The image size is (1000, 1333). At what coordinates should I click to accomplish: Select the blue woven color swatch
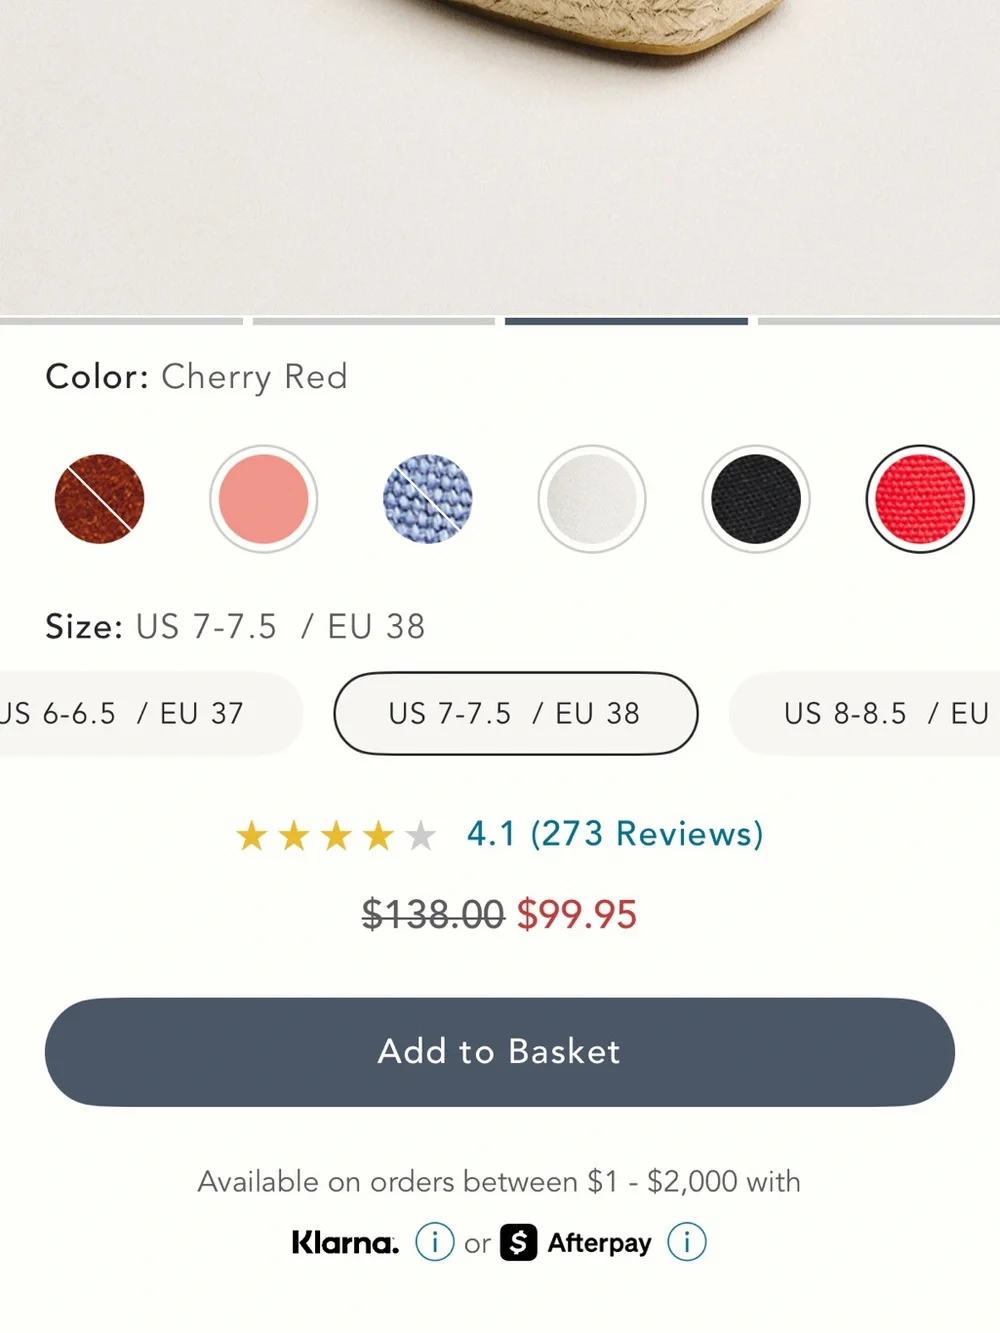(428, 499)
